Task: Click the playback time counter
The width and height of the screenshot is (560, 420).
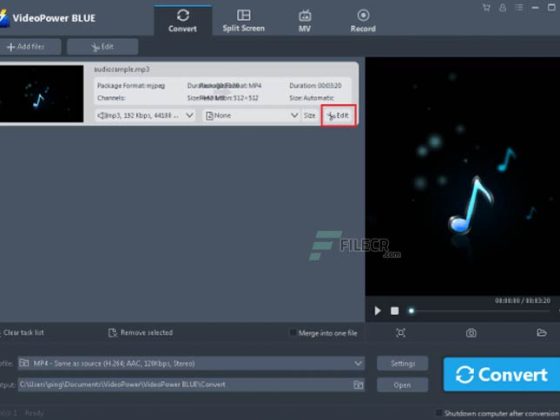Action: pyautogui.click(x=522, y=300)
